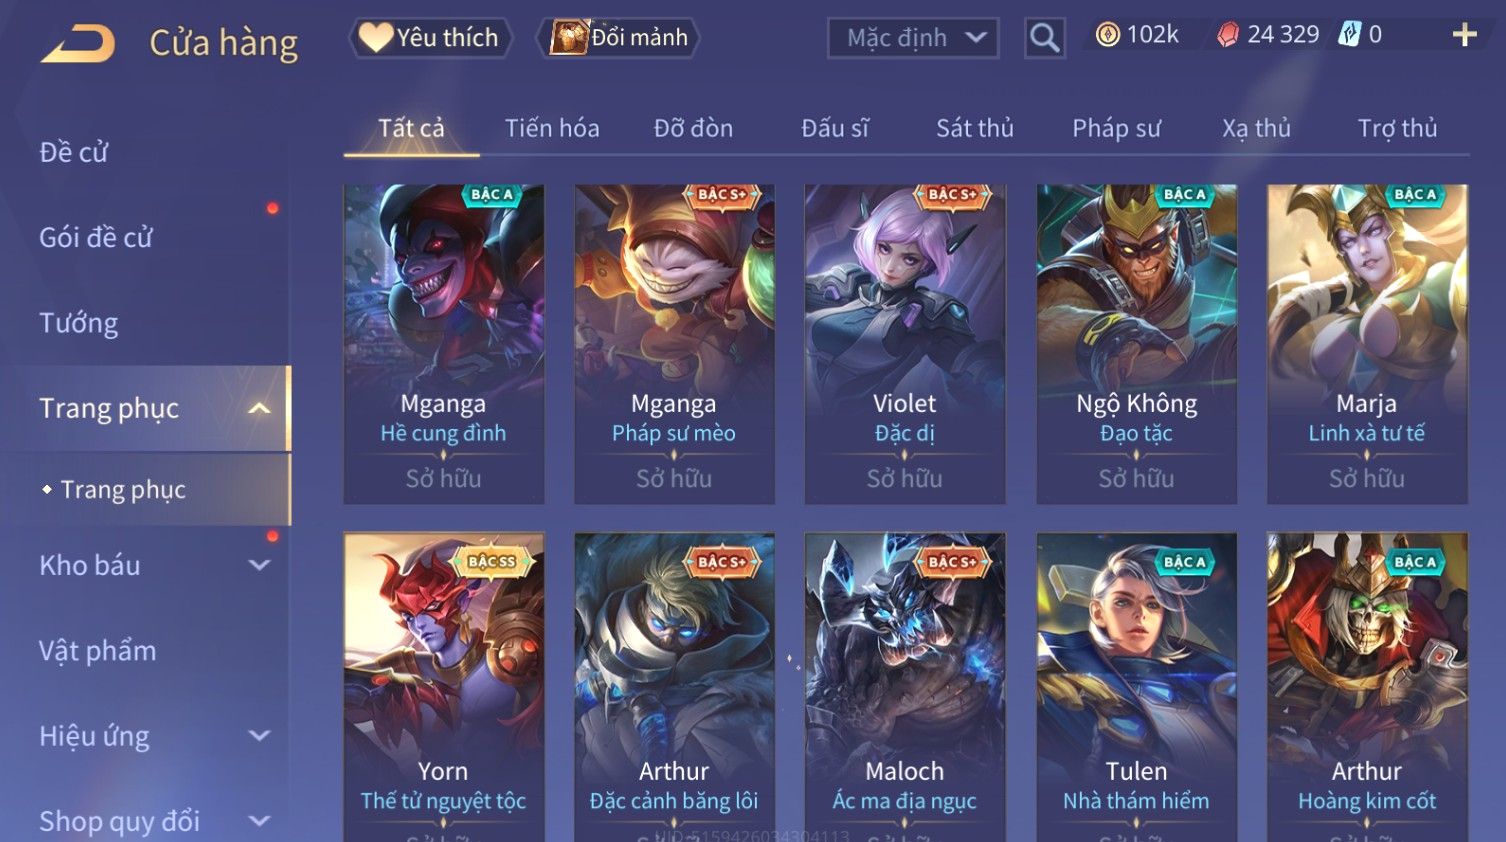Open Gói đề cử in the sidebar
1506x842 pixels.
[96, 238]
